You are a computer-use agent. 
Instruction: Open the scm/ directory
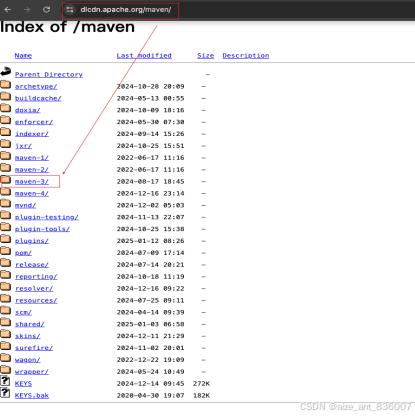click(x=23, y=312)
